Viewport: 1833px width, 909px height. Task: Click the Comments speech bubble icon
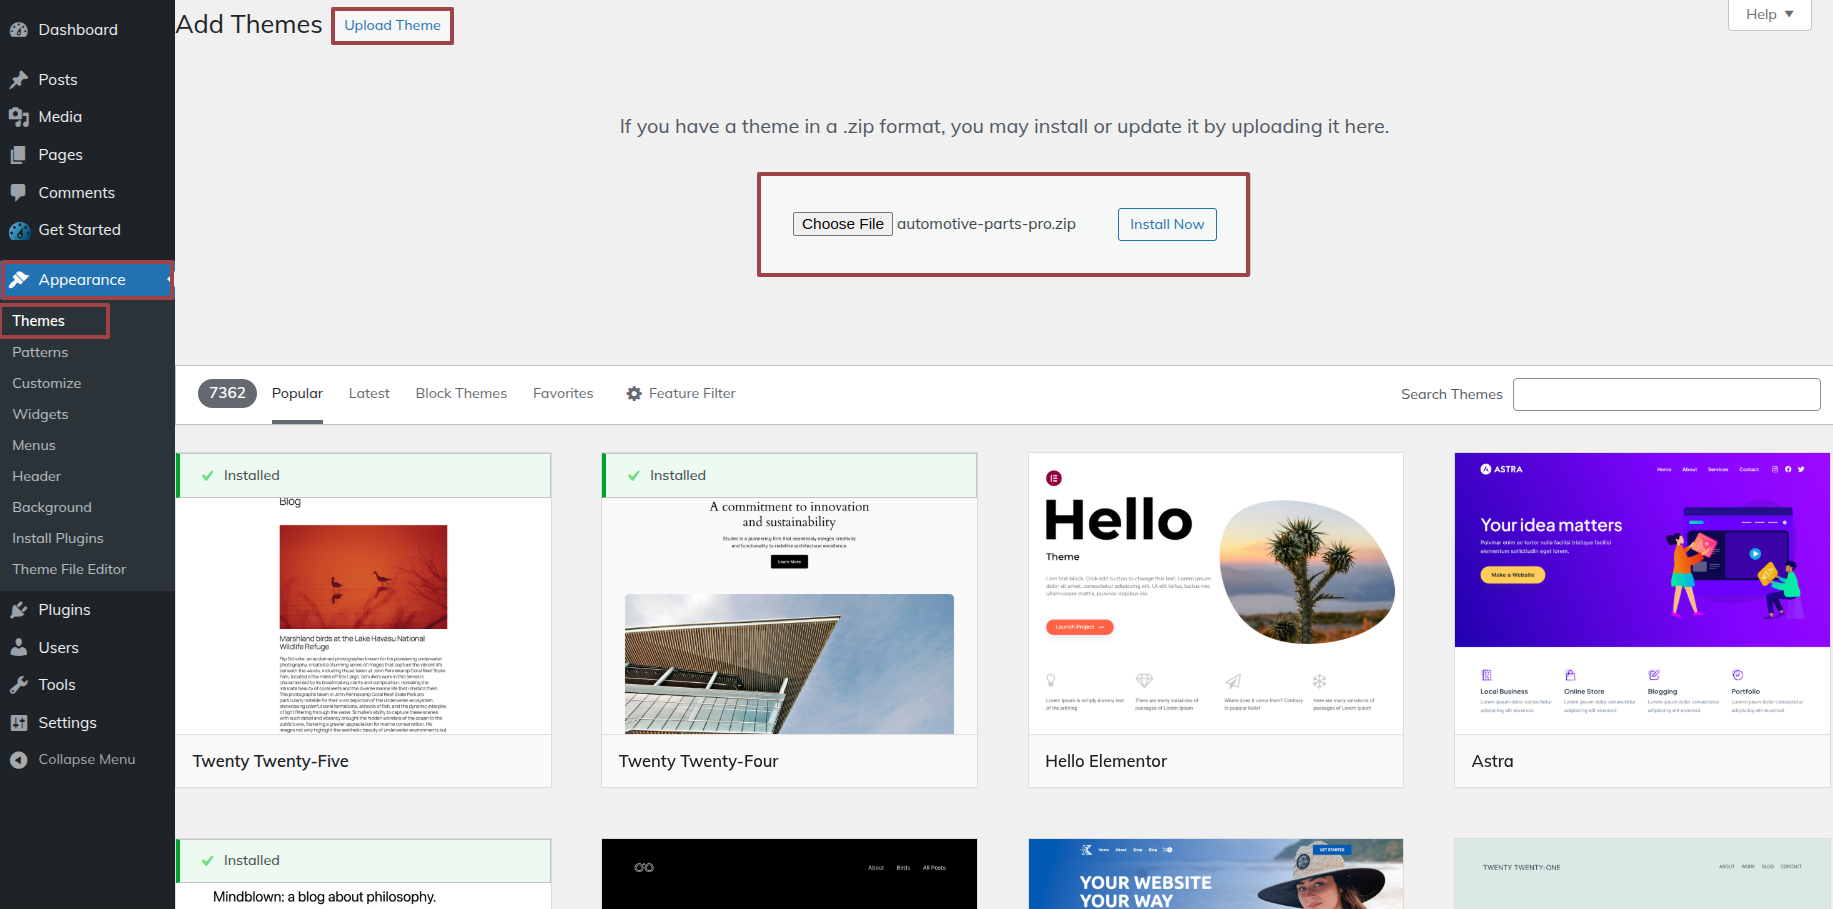click(x=18, y=192)
